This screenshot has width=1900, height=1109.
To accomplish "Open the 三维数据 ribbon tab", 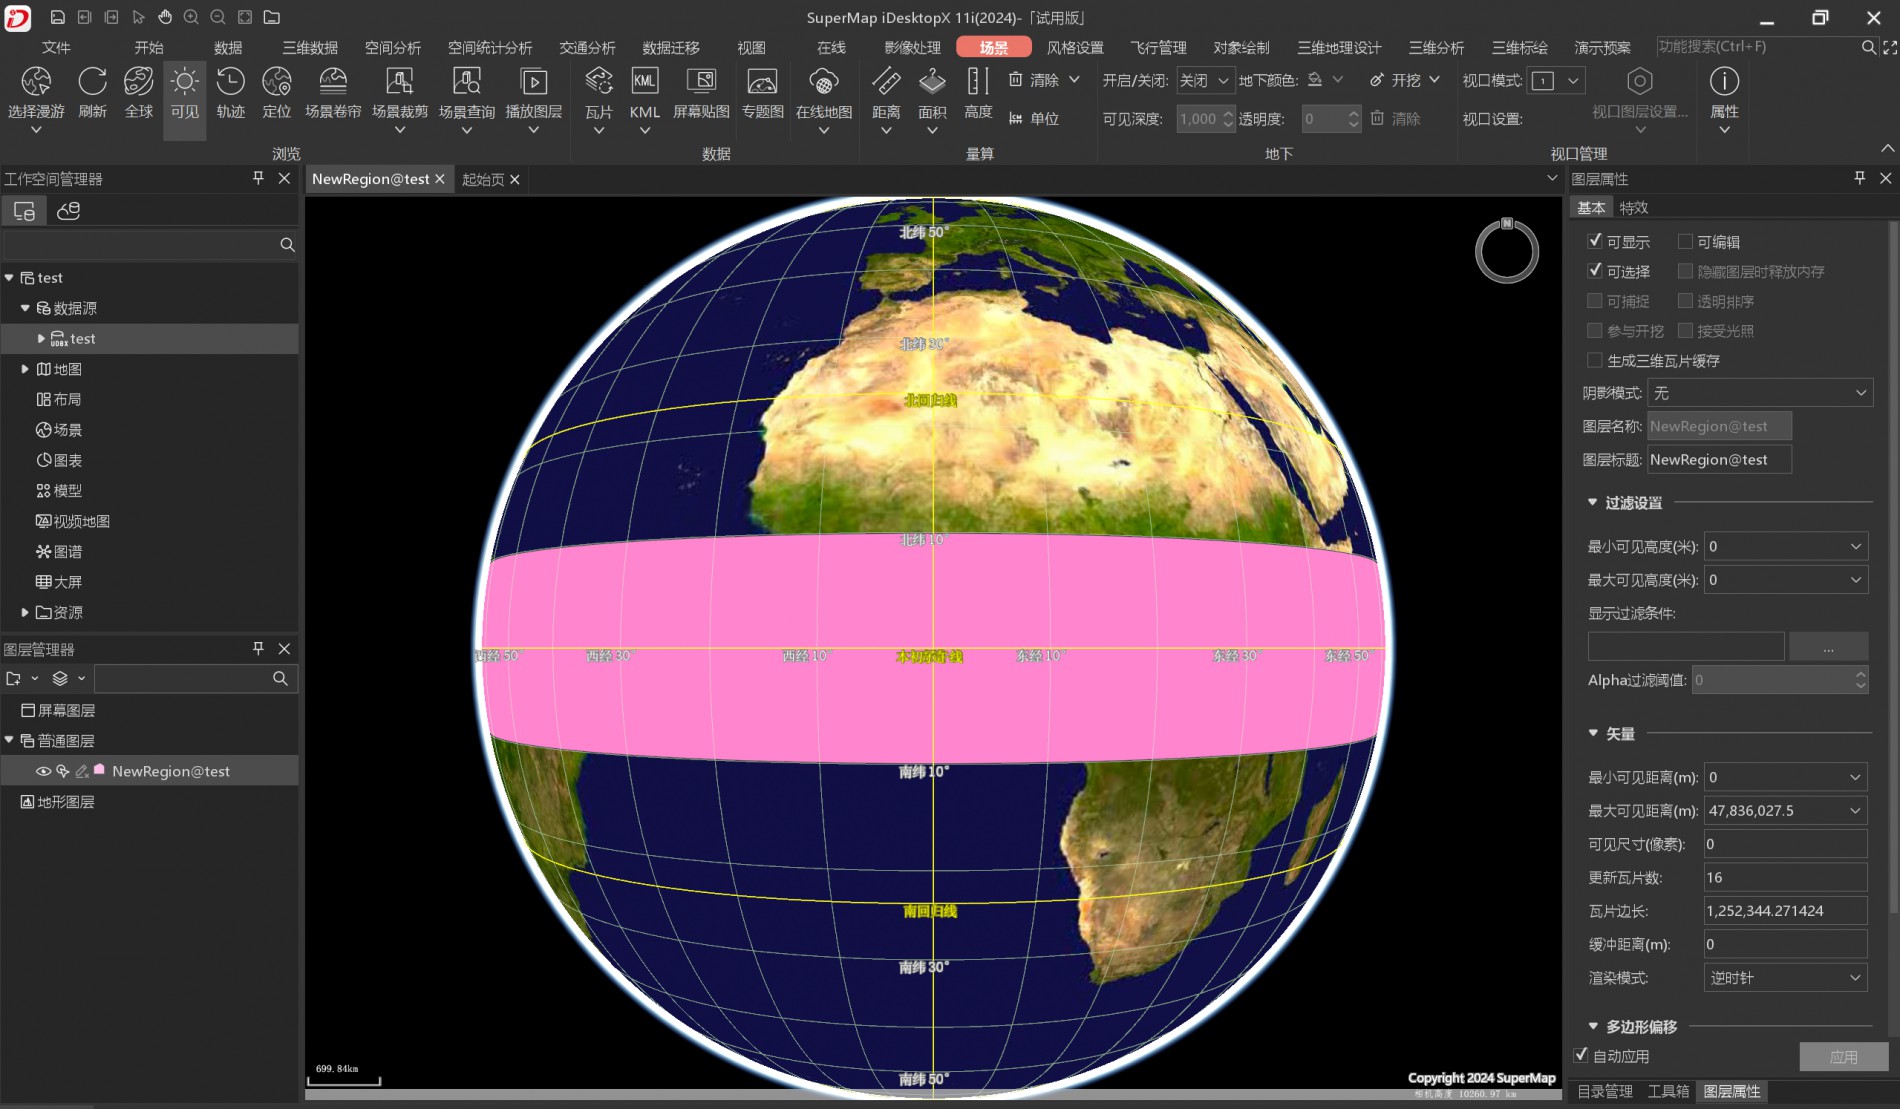I will point(310,47).
